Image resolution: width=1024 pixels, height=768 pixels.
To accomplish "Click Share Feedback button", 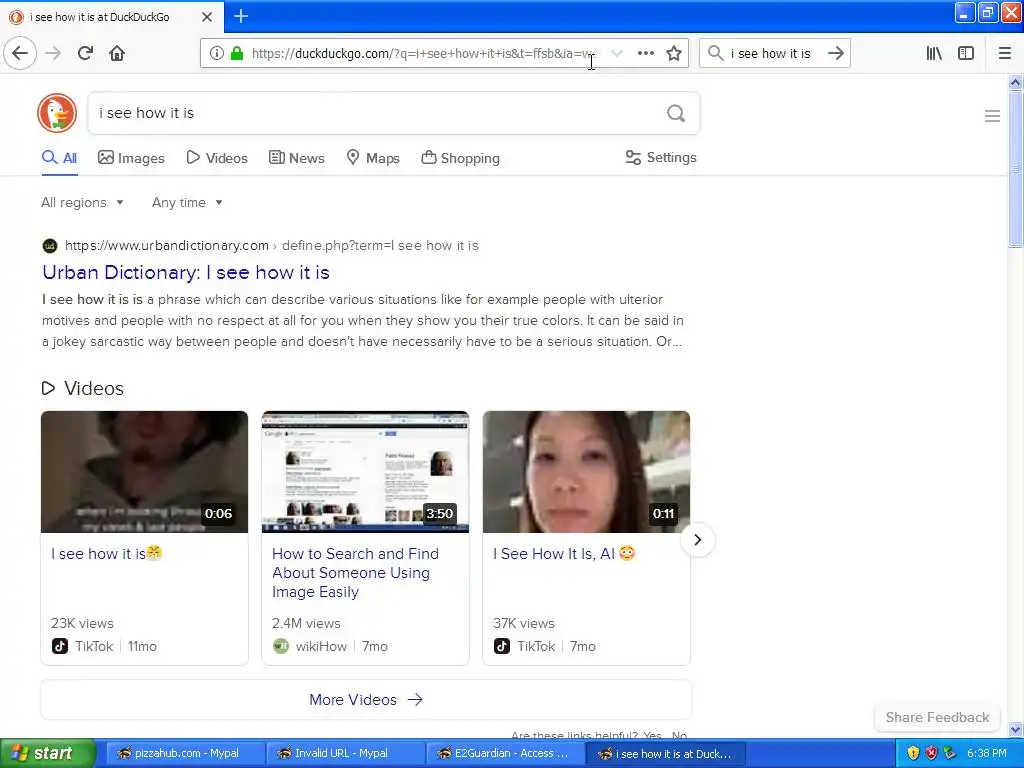I will tap(937, 717).
